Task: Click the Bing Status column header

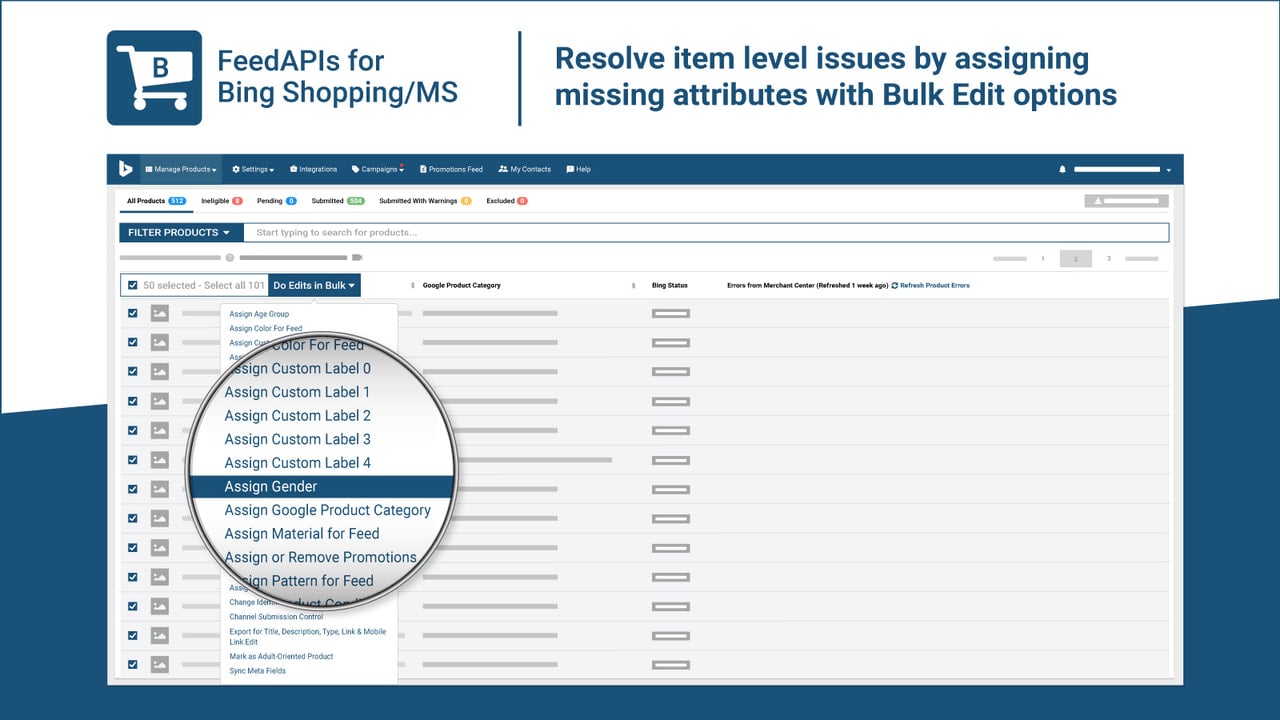Action: click(670, 286)
